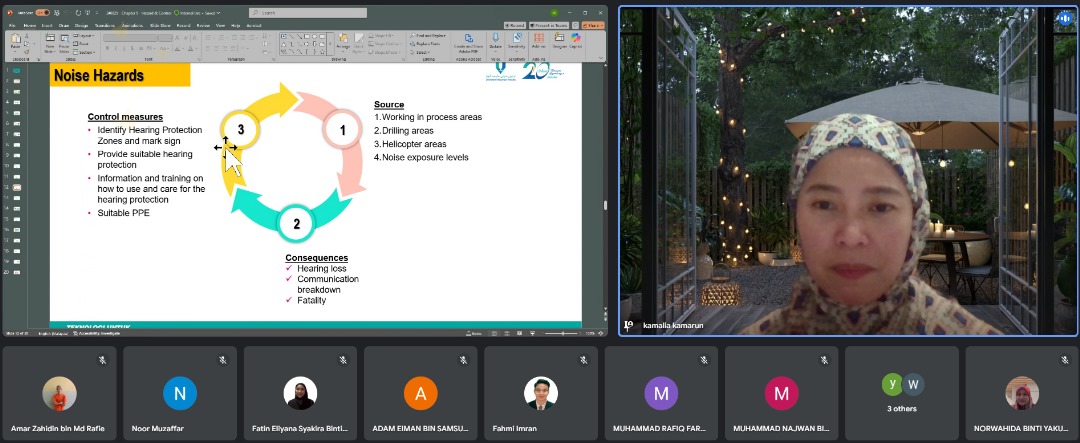Click the Normal view icon in status bar
This screenshot has height=443, width=1080.
point(494,333)
